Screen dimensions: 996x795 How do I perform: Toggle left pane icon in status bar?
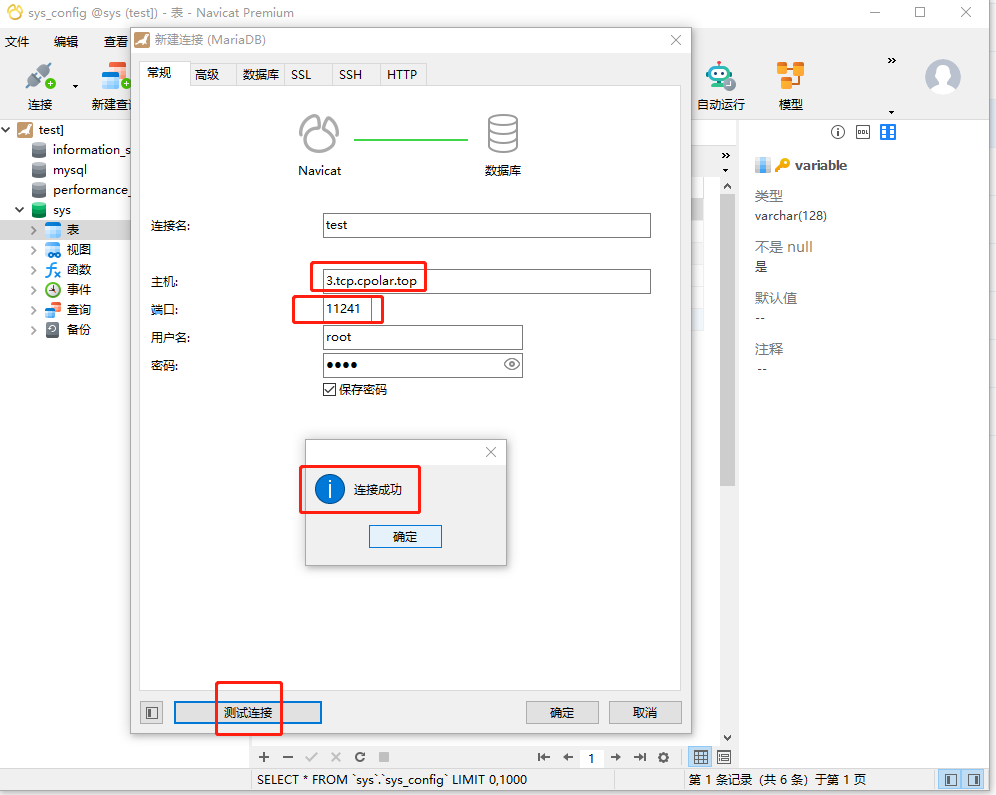[952, 780]
